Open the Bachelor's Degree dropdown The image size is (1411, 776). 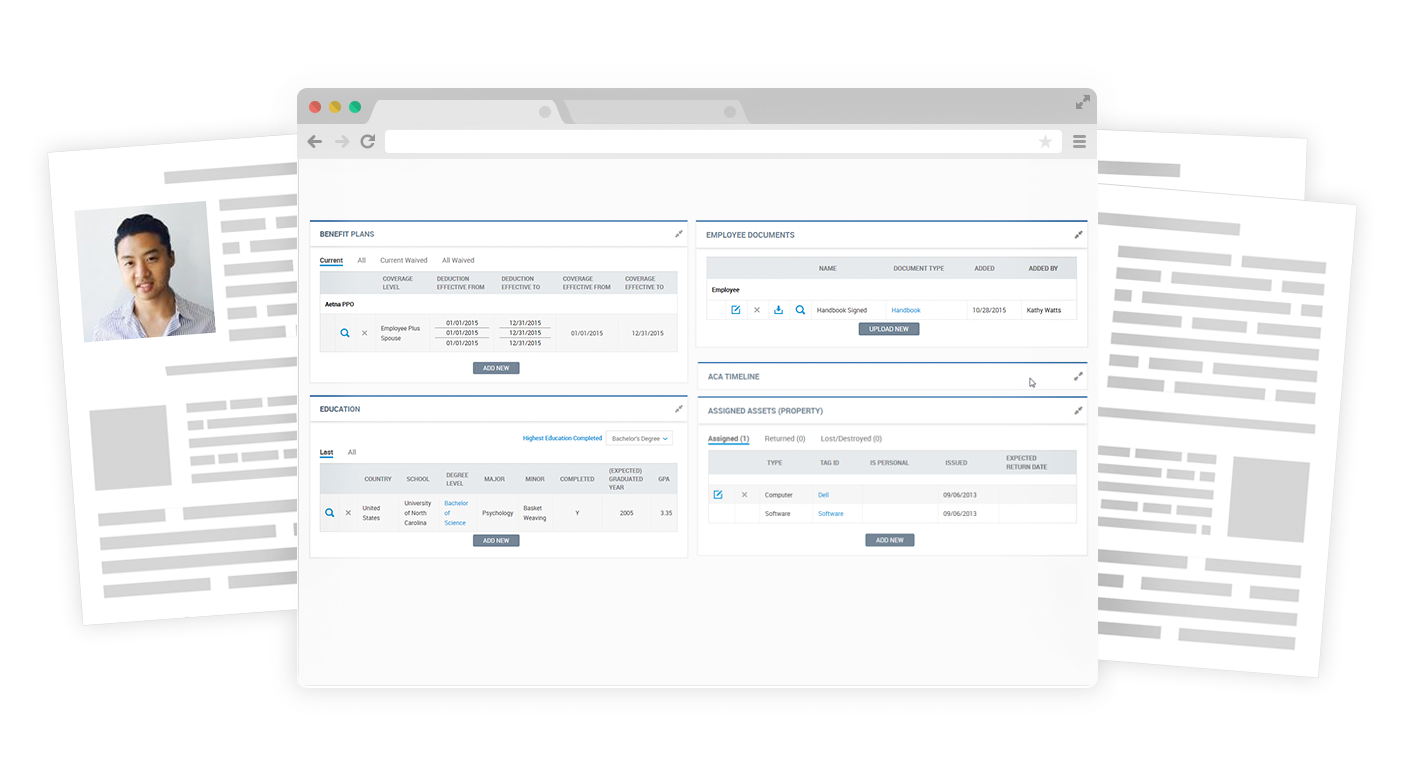click(x=640, y=438)
